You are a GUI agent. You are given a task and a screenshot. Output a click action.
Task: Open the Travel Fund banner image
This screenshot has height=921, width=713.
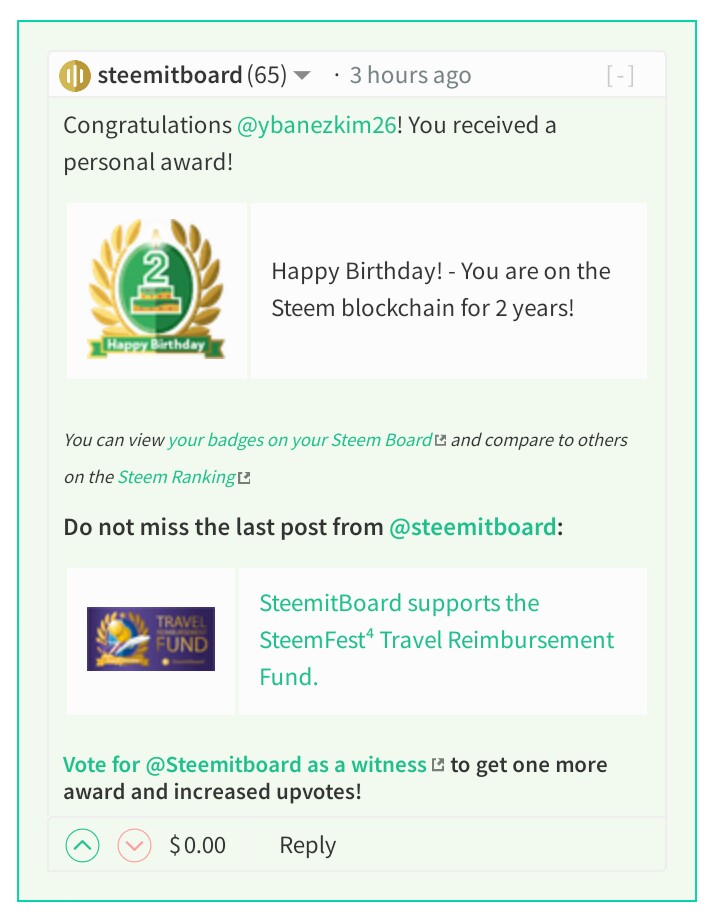click(151, 639)
